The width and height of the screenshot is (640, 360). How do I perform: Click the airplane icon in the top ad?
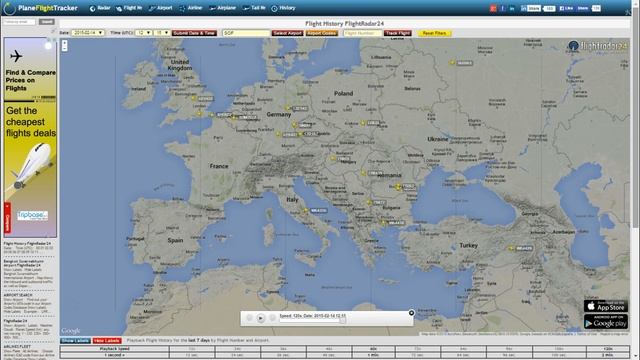[16, 56]
